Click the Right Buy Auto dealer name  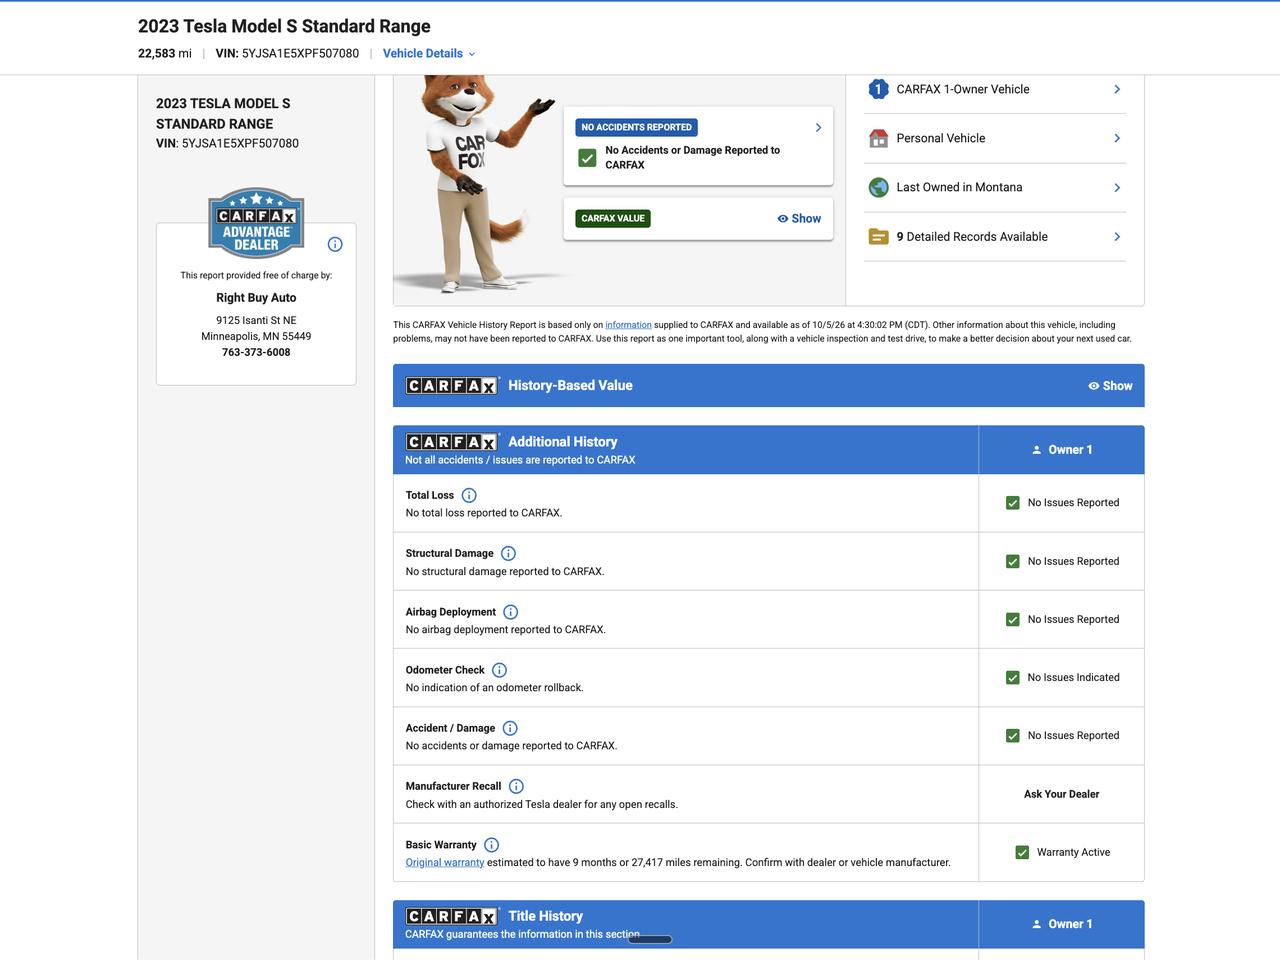point(256,298)
